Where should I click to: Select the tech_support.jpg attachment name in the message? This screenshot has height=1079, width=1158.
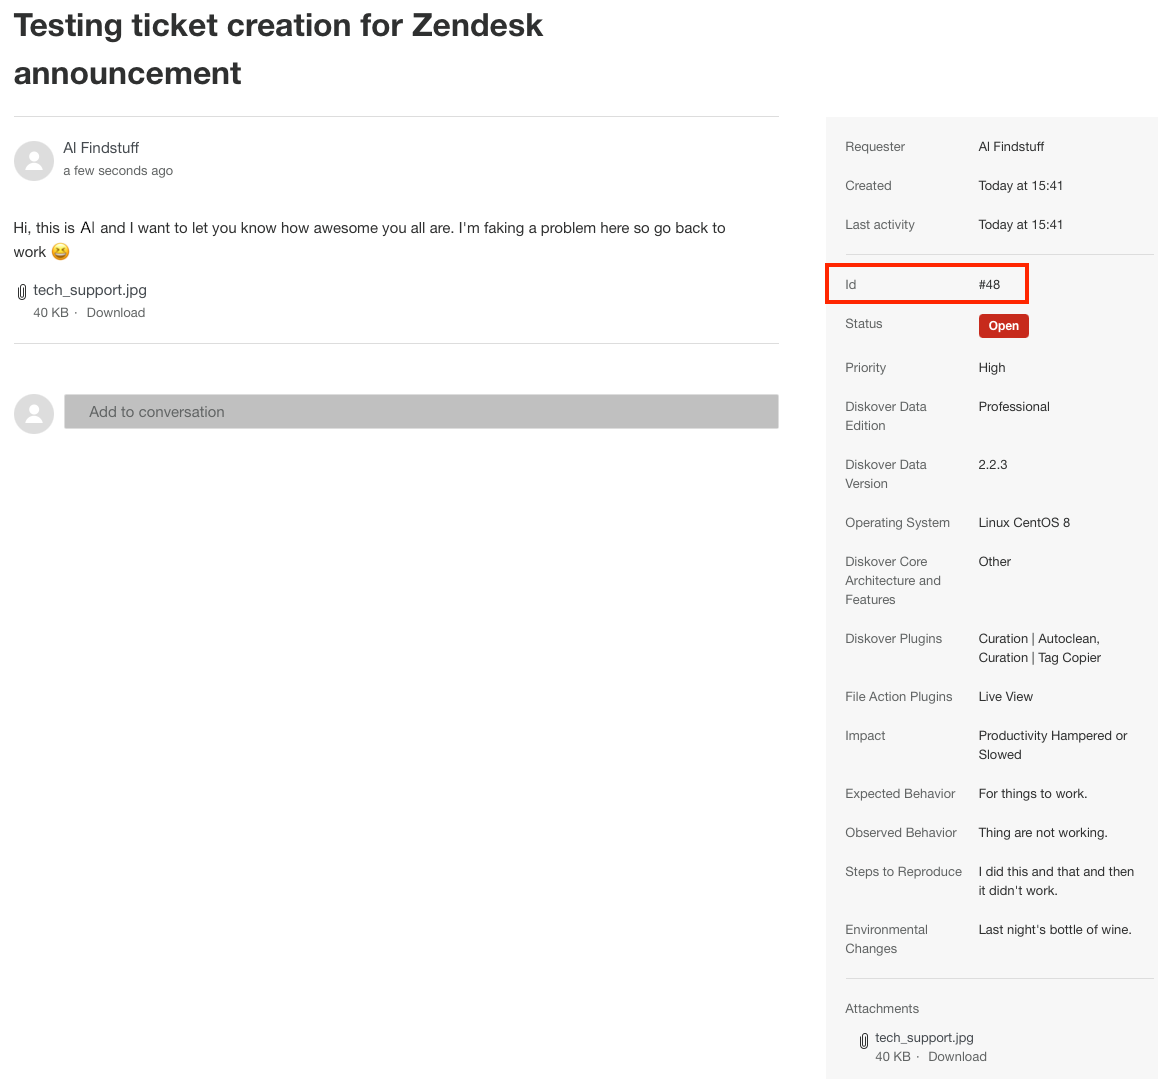point(90,290)
